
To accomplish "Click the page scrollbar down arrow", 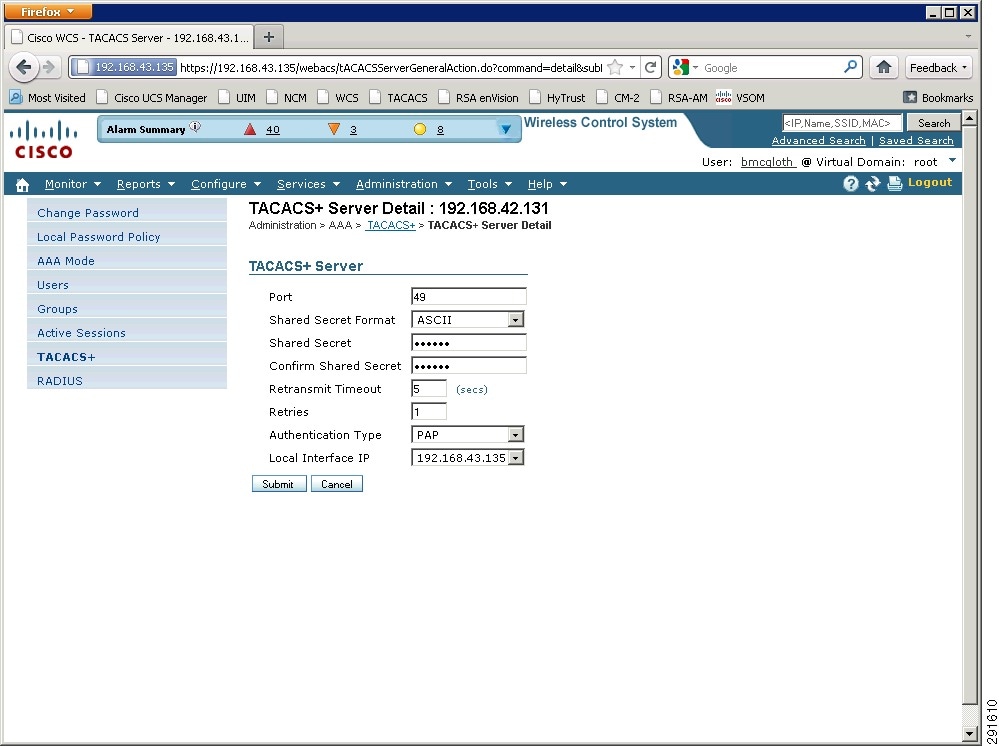I will [969, 734].
